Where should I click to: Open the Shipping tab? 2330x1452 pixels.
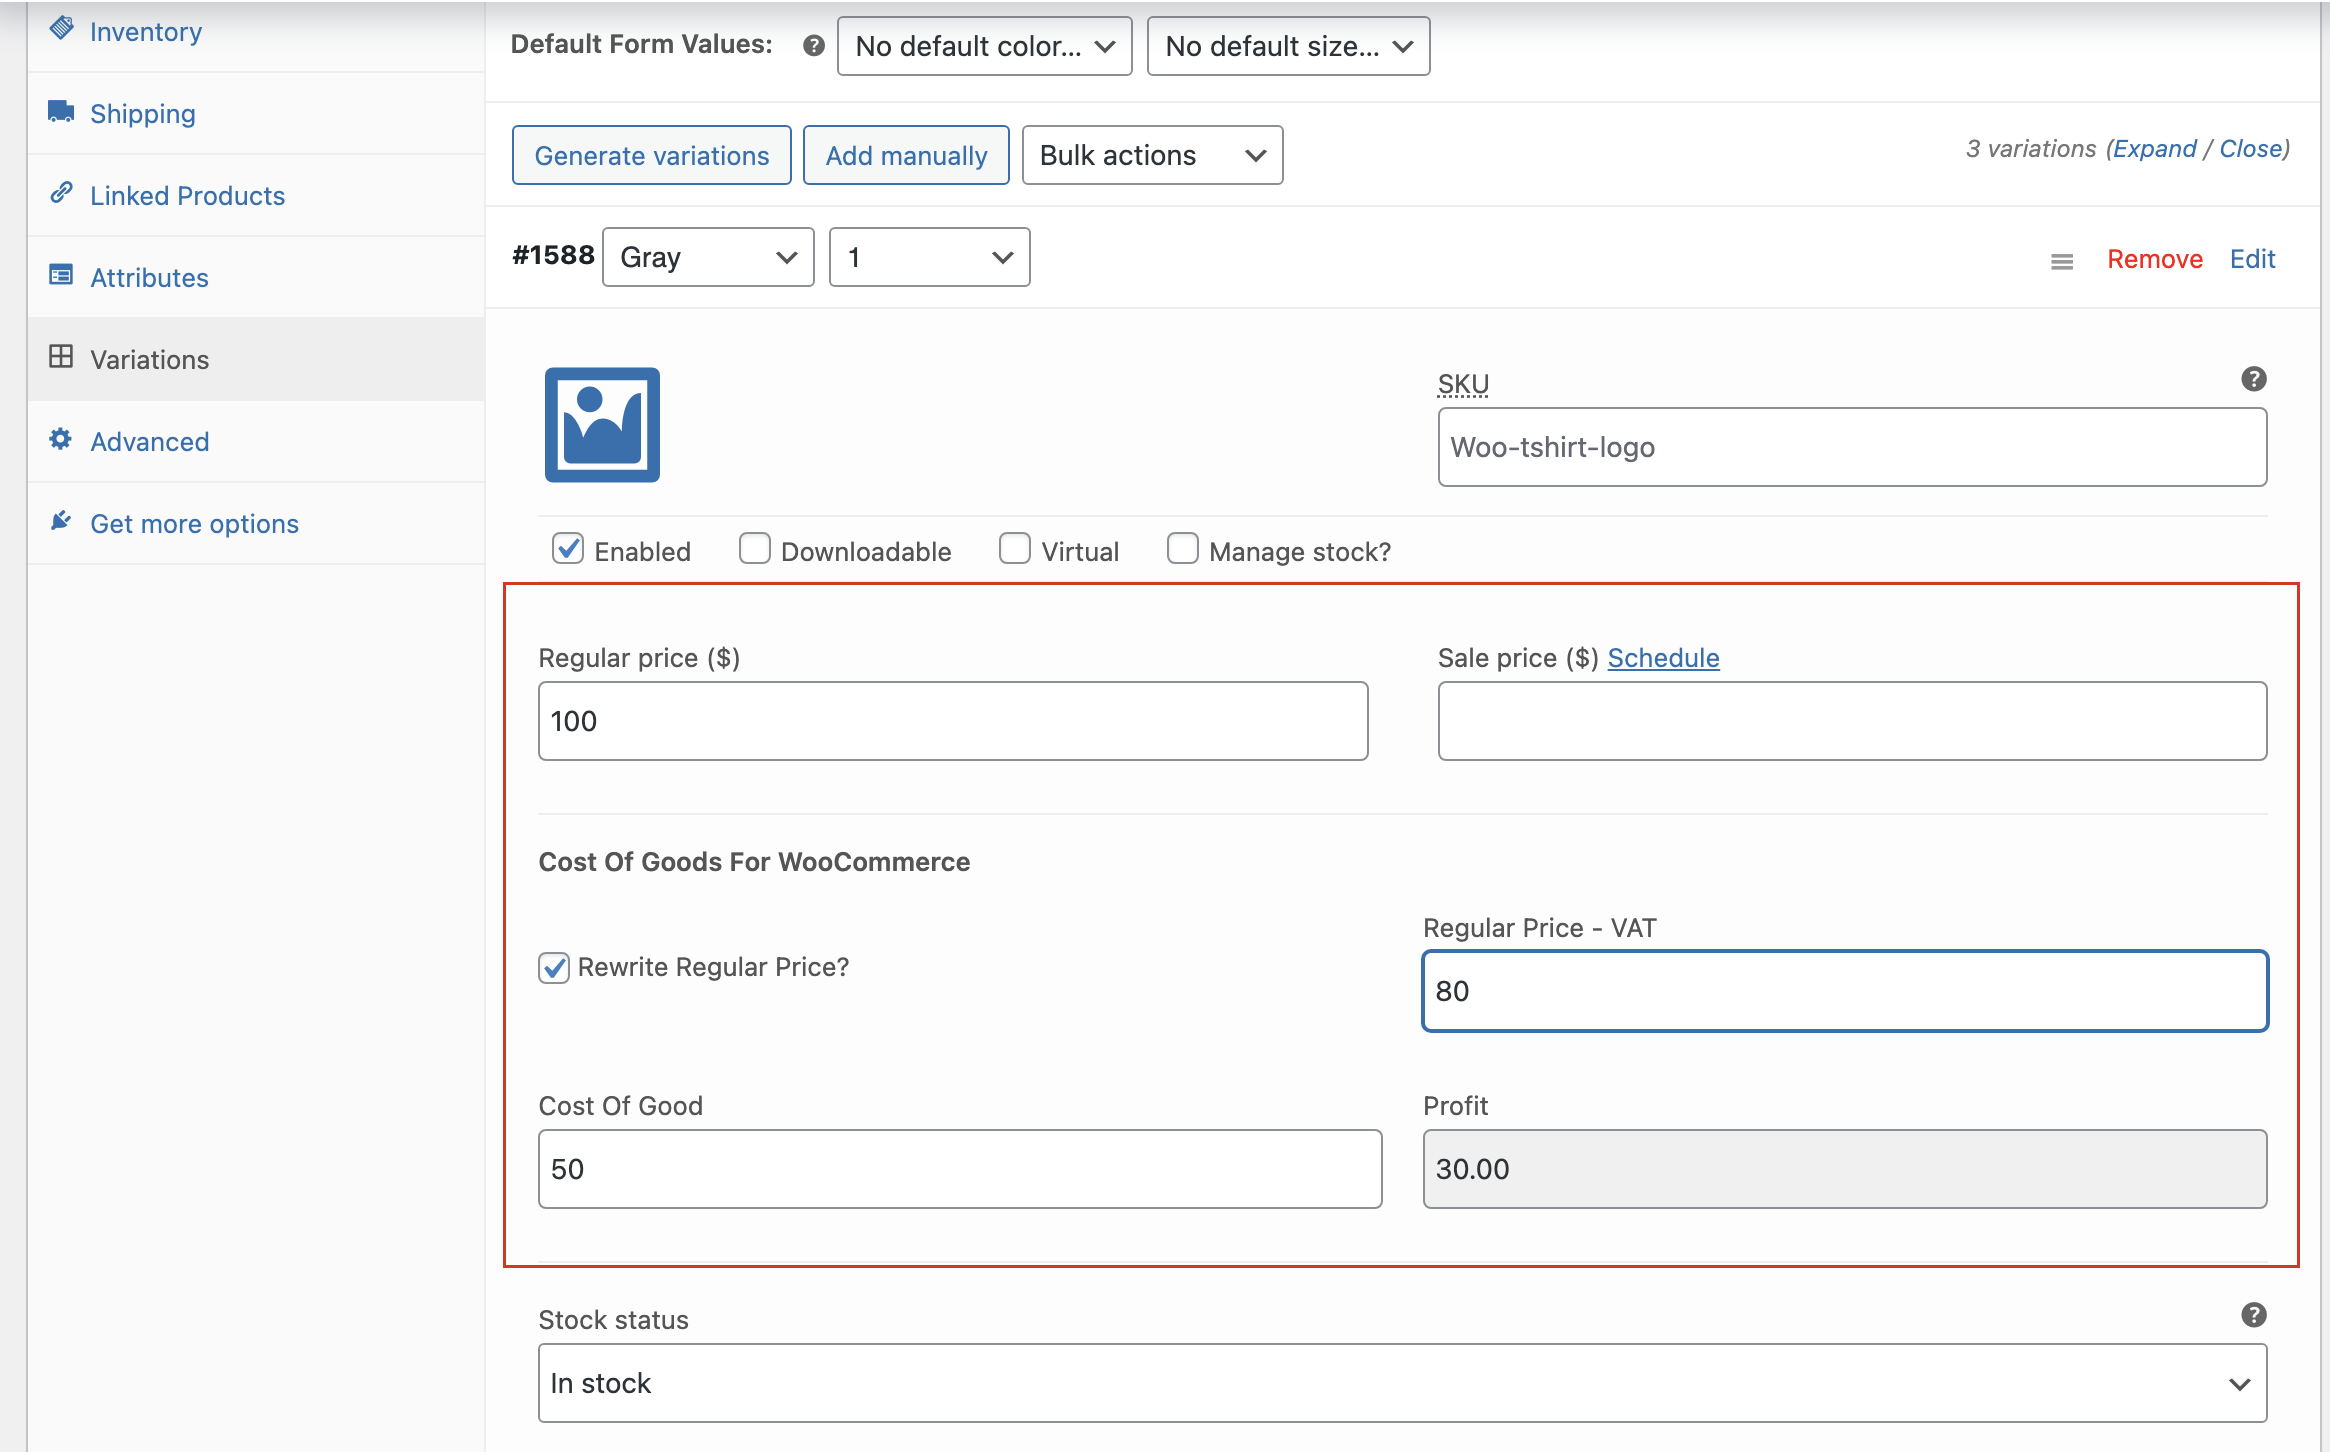point(256,113)
